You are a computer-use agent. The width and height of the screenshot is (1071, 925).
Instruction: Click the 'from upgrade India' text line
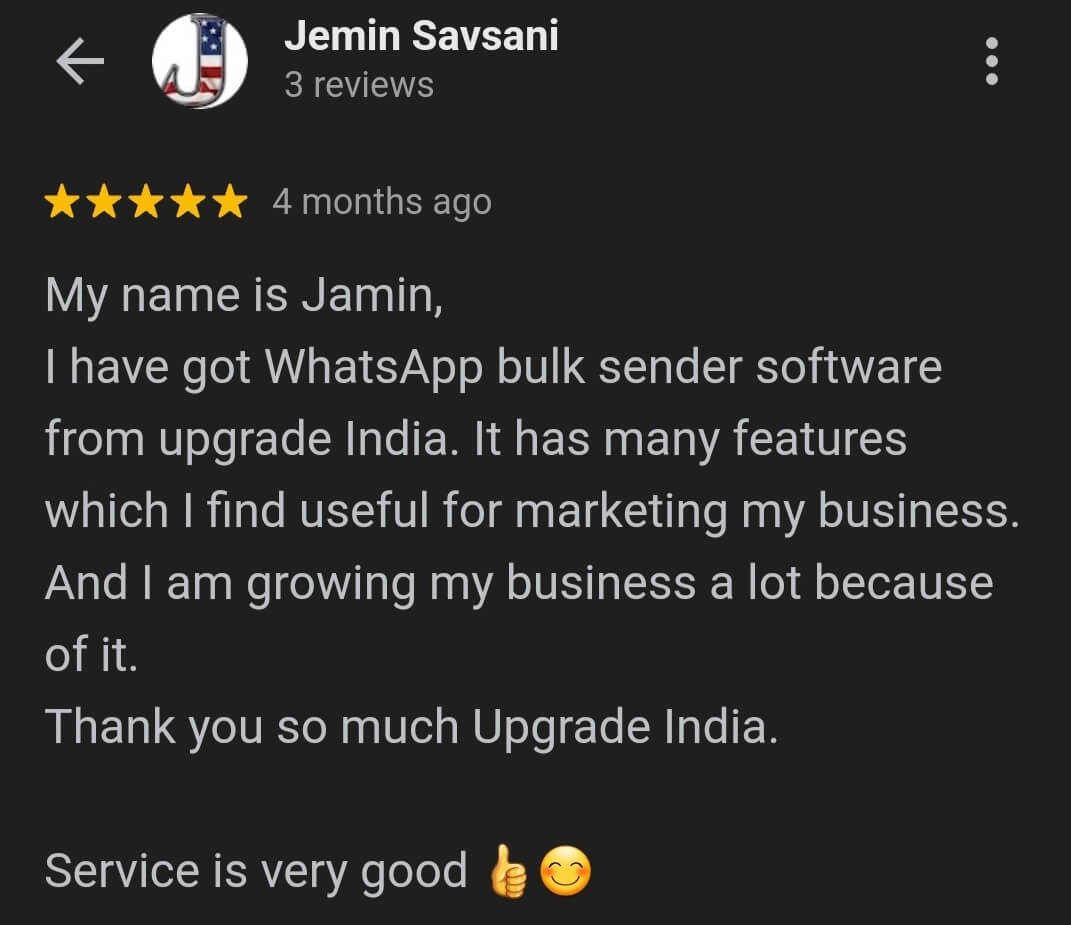pyautogui.click(x=476, y=439)
